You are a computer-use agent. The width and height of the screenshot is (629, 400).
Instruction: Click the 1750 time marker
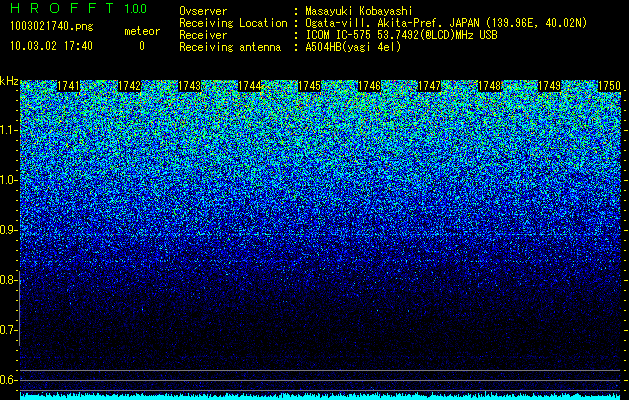tap(609, 86)
